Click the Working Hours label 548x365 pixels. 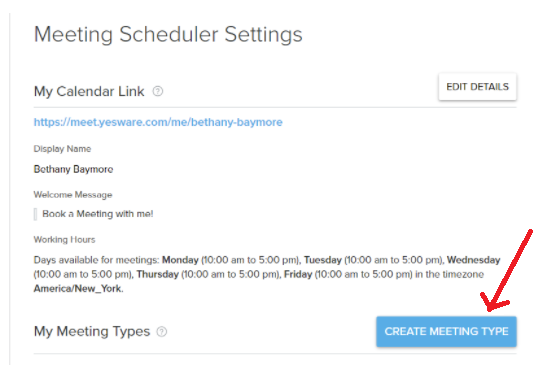coord(64,239)
